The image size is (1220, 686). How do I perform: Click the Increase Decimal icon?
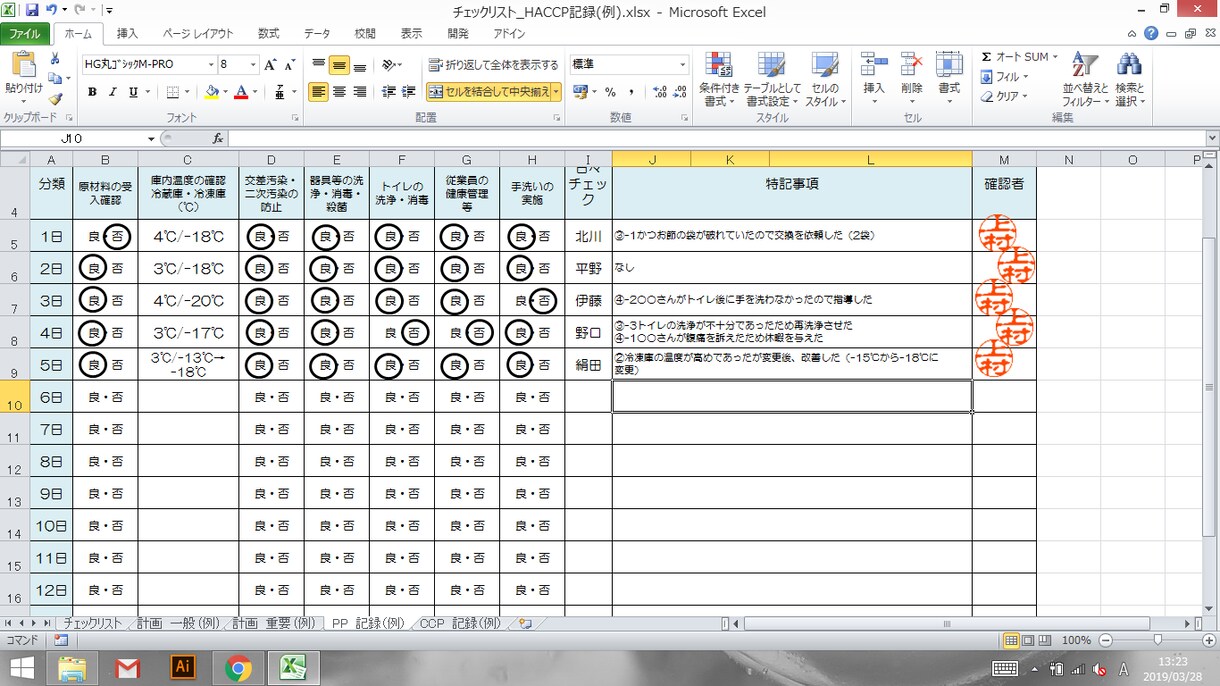click(x=659, y=92)
